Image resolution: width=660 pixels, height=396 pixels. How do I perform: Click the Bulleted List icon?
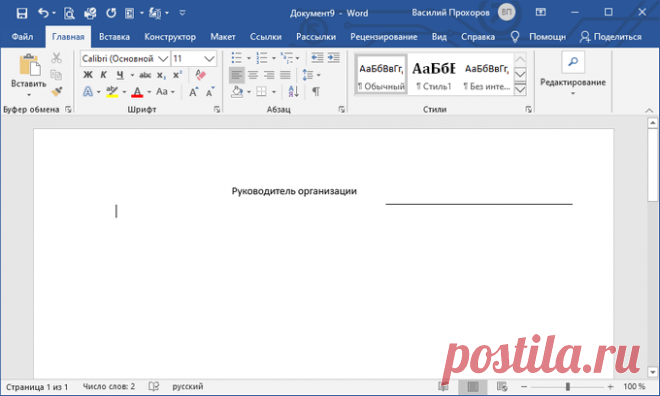(x=237, y=58)
